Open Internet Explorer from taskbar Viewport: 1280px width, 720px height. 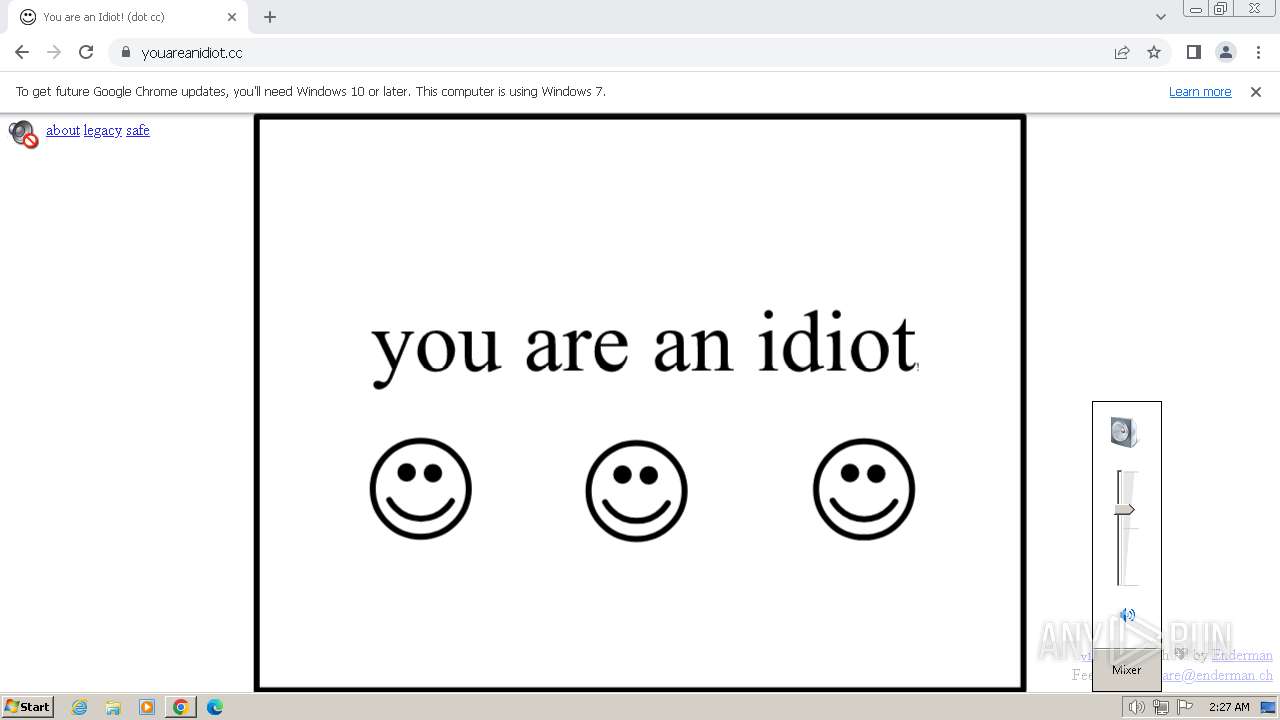[x=80, y=707]
